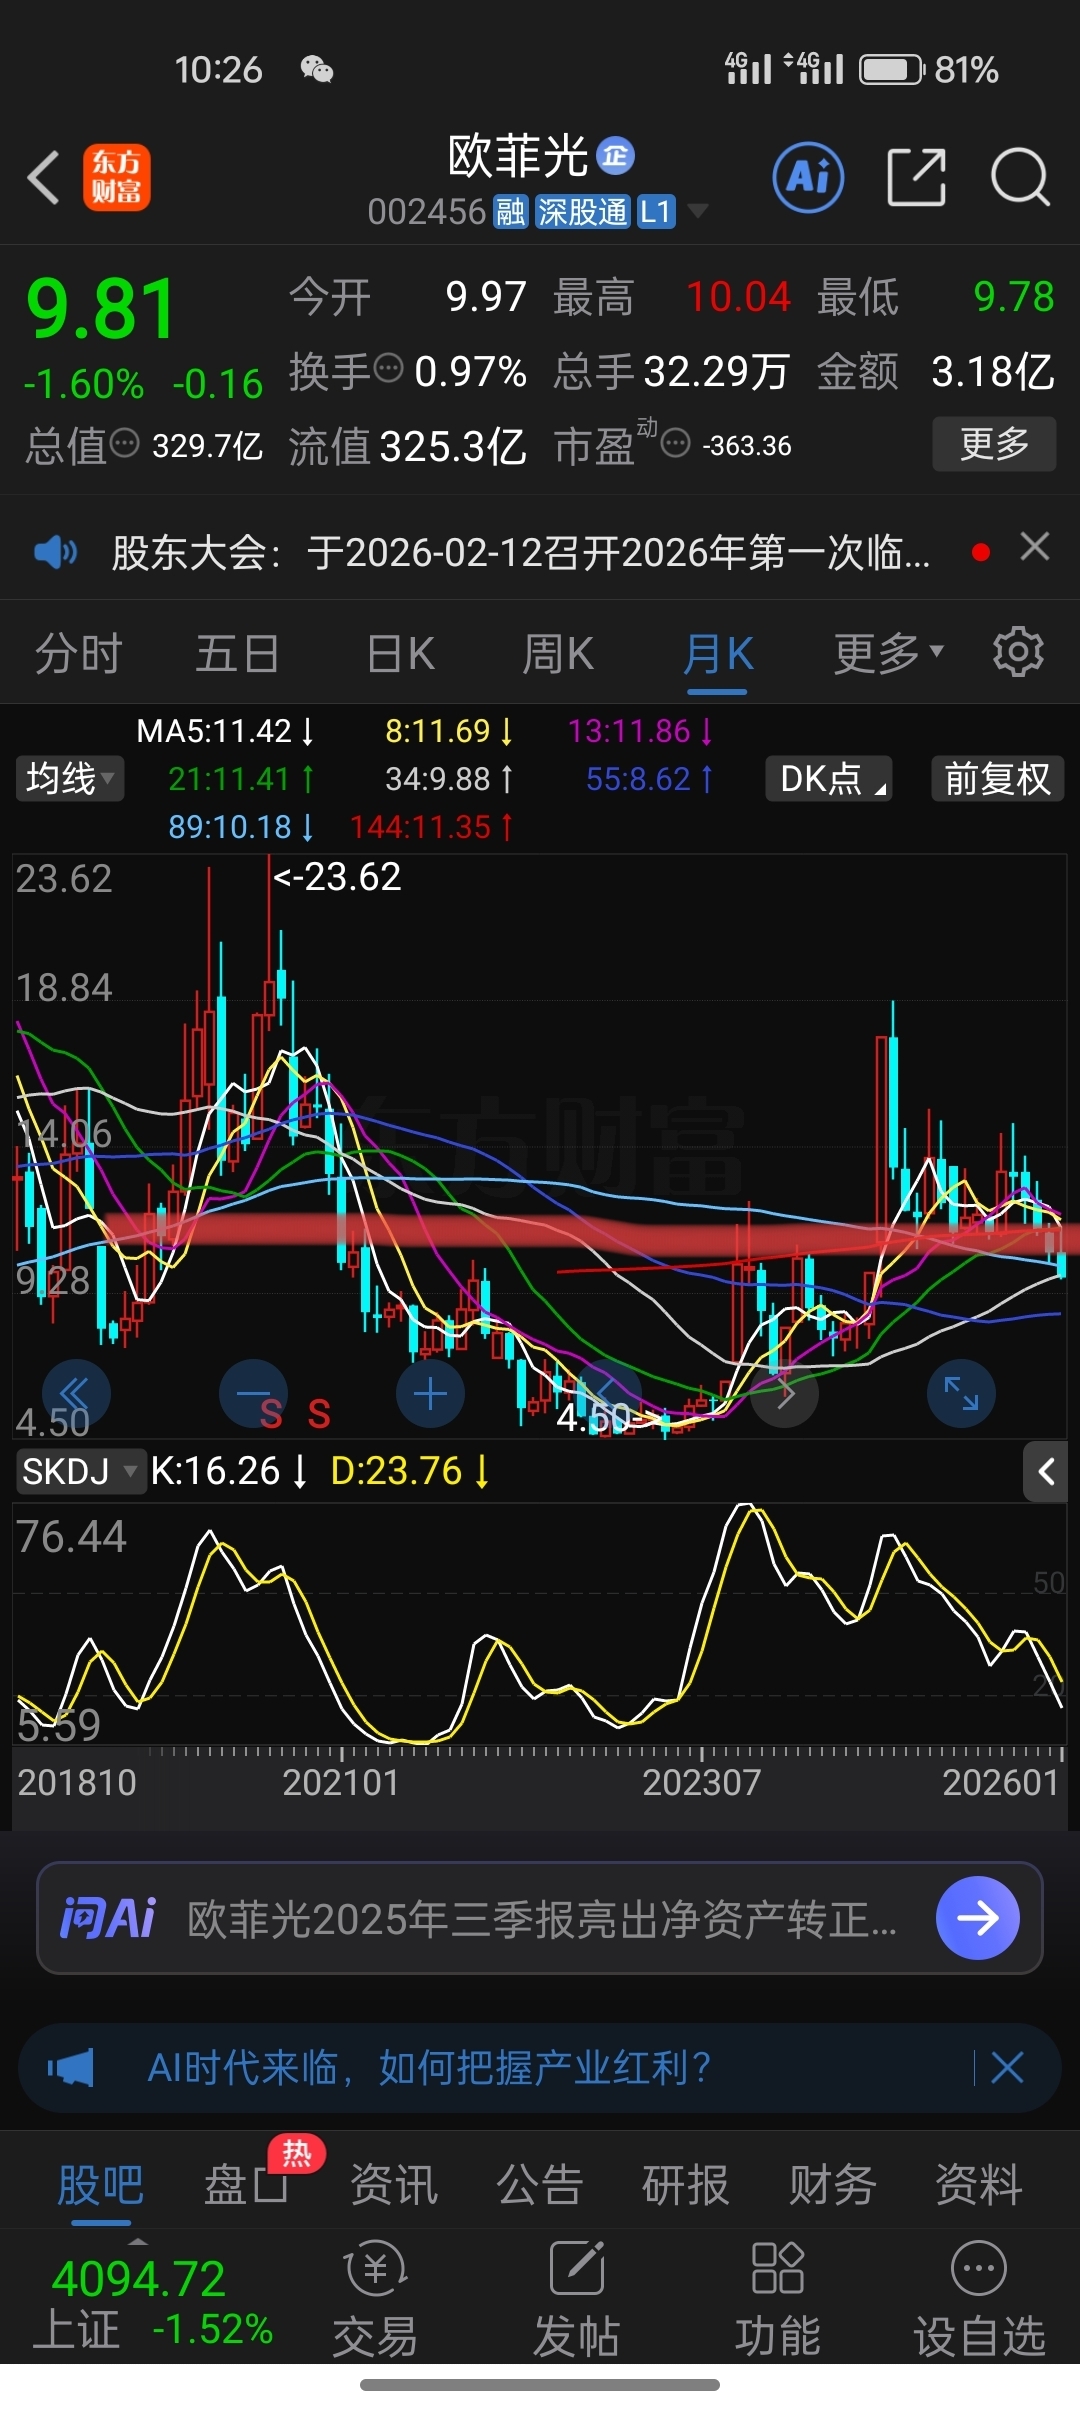Open 功能 functions icon
Screen dimensions: 1080x2412
(x=778, y=2296)
